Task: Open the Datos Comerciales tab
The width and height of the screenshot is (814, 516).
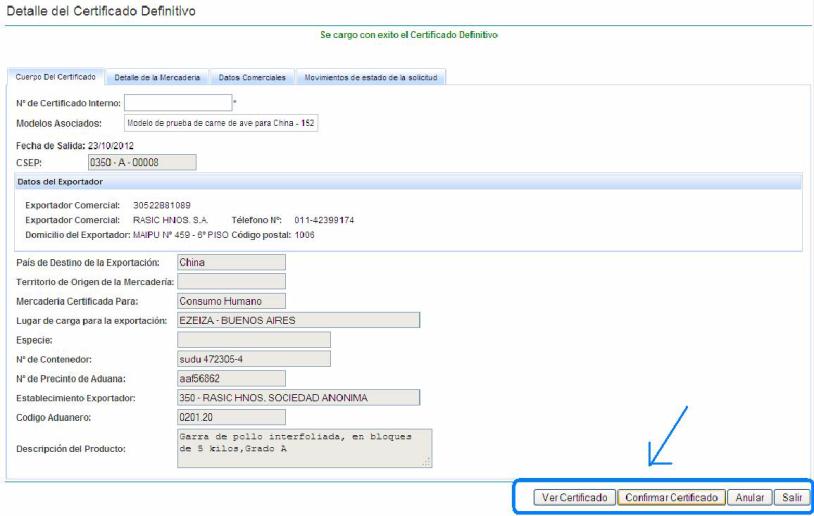Action: (x=252, y=77)
